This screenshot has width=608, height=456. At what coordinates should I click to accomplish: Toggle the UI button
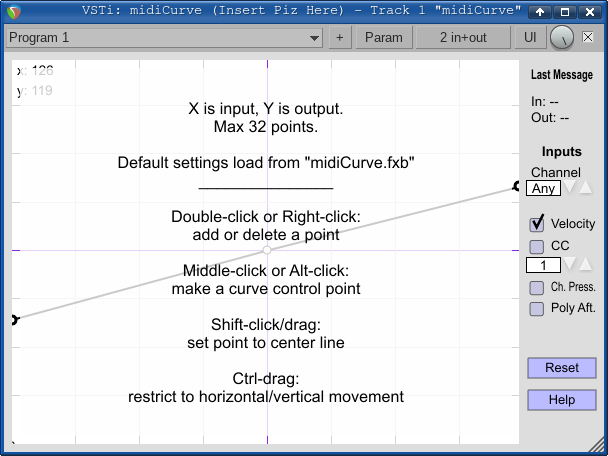(530, 38)
